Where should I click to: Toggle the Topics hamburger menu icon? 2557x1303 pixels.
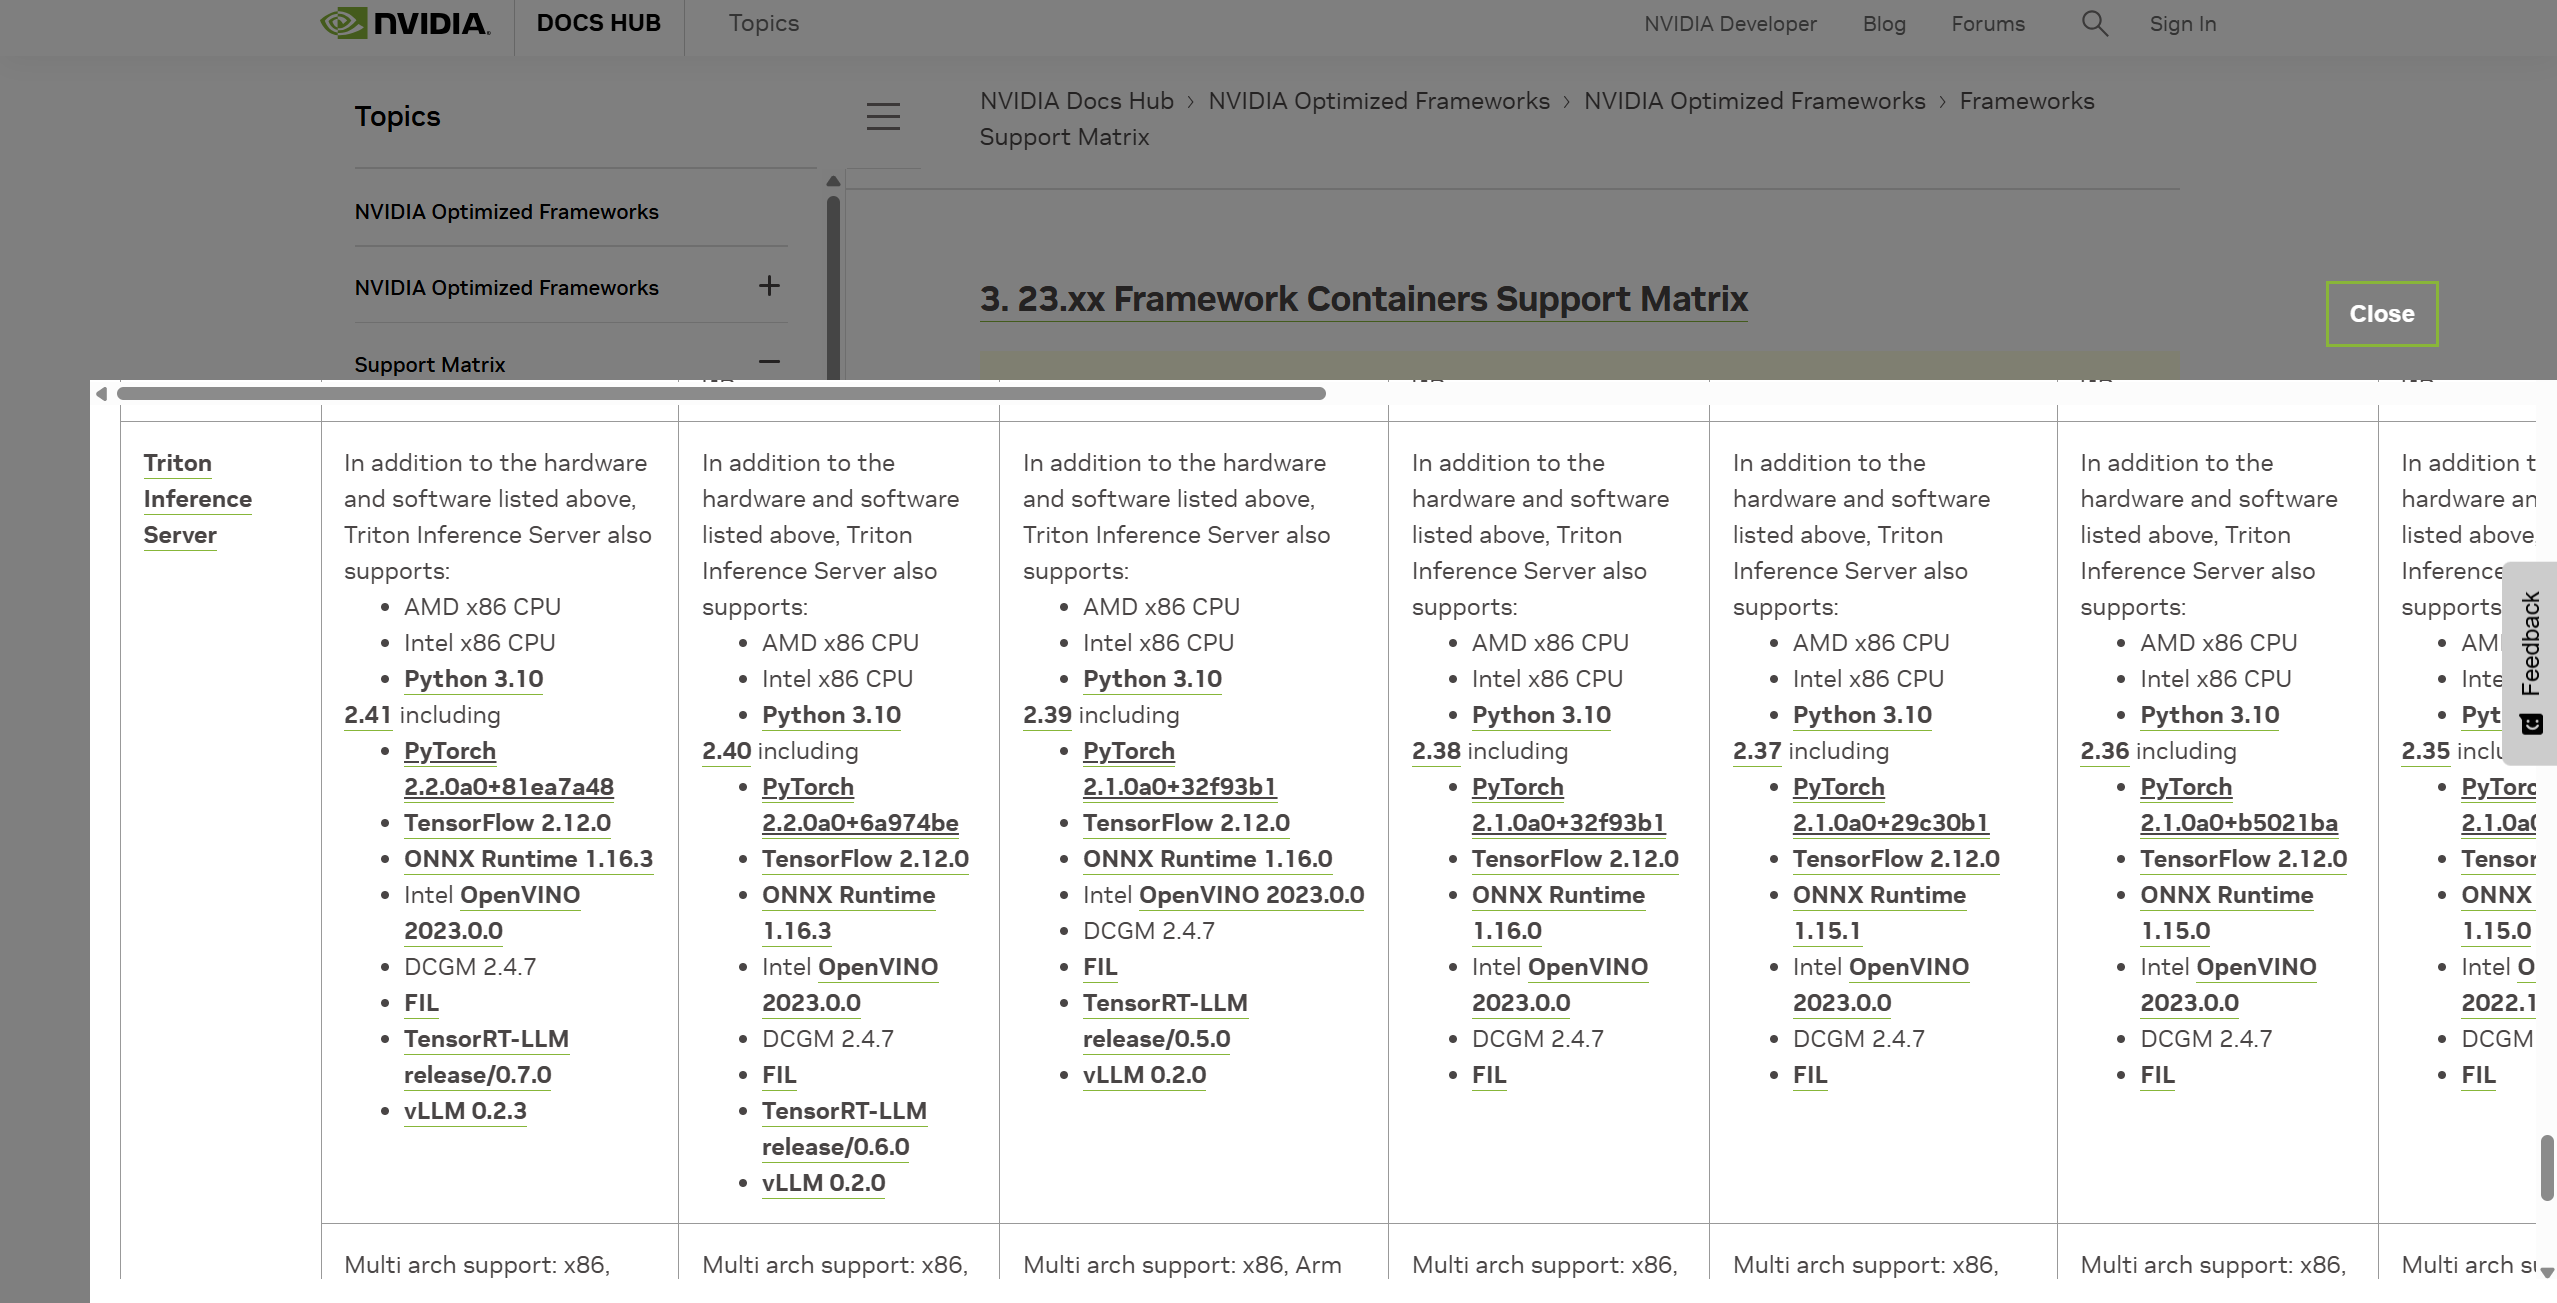pos(882,116)
